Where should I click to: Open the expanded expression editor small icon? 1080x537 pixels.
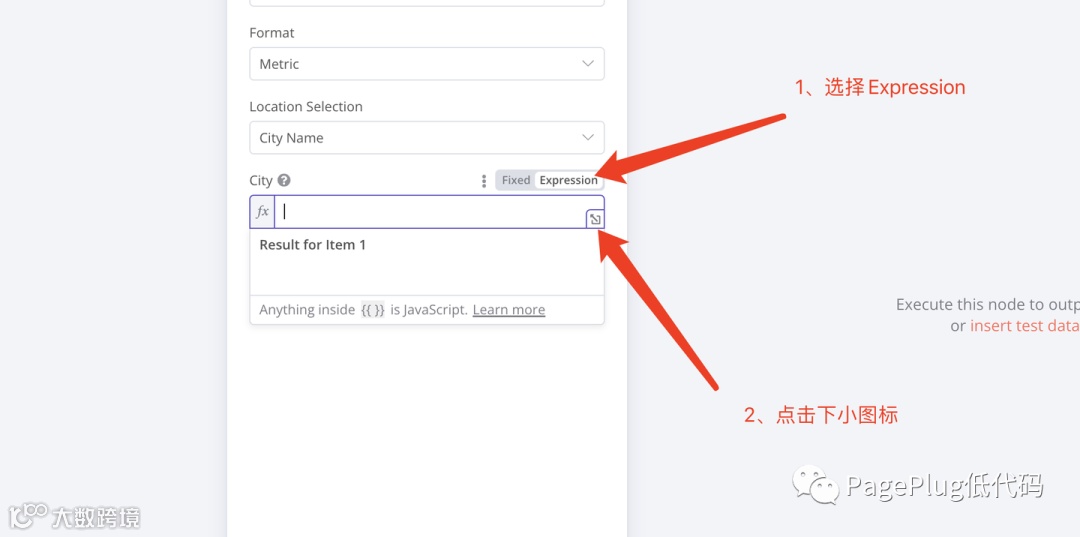point(595,219)
